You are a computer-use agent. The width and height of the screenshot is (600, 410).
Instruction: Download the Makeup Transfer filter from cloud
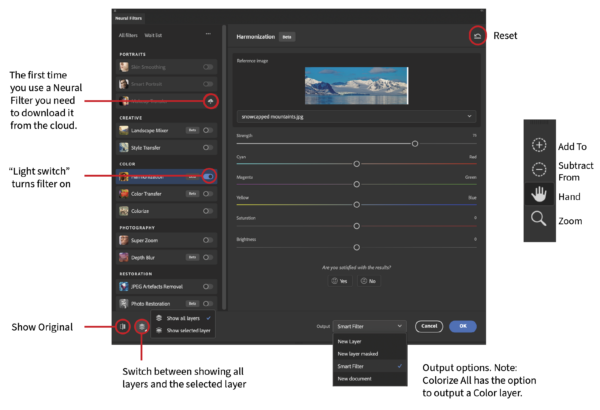click(210, 101)
